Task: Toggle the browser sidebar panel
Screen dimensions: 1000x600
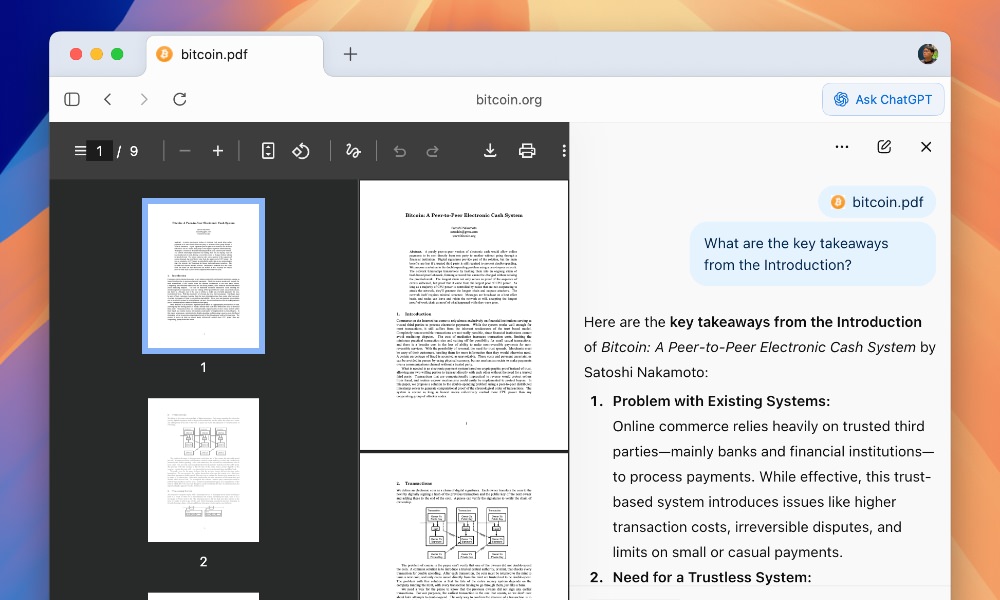Action: coord(71,99)
